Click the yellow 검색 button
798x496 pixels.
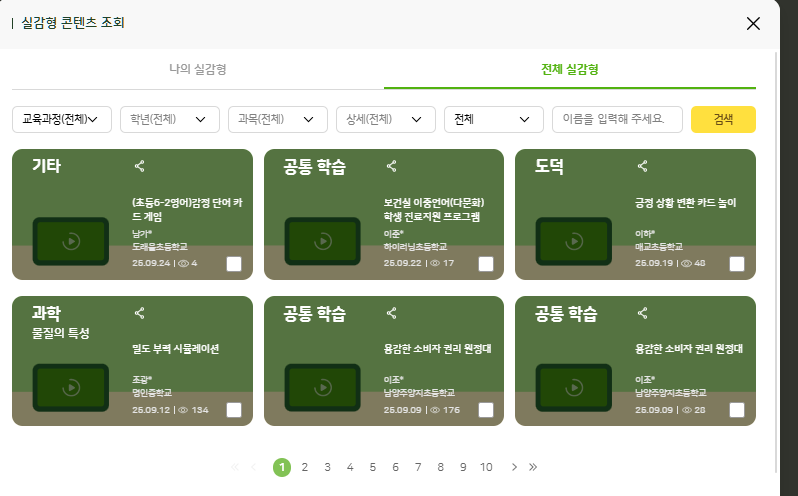point(723,120)
